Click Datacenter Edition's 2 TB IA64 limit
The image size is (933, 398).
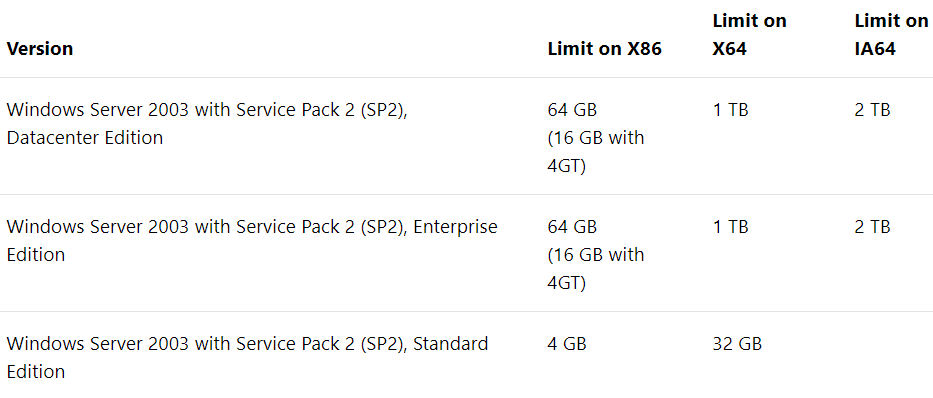pos(872,110)
